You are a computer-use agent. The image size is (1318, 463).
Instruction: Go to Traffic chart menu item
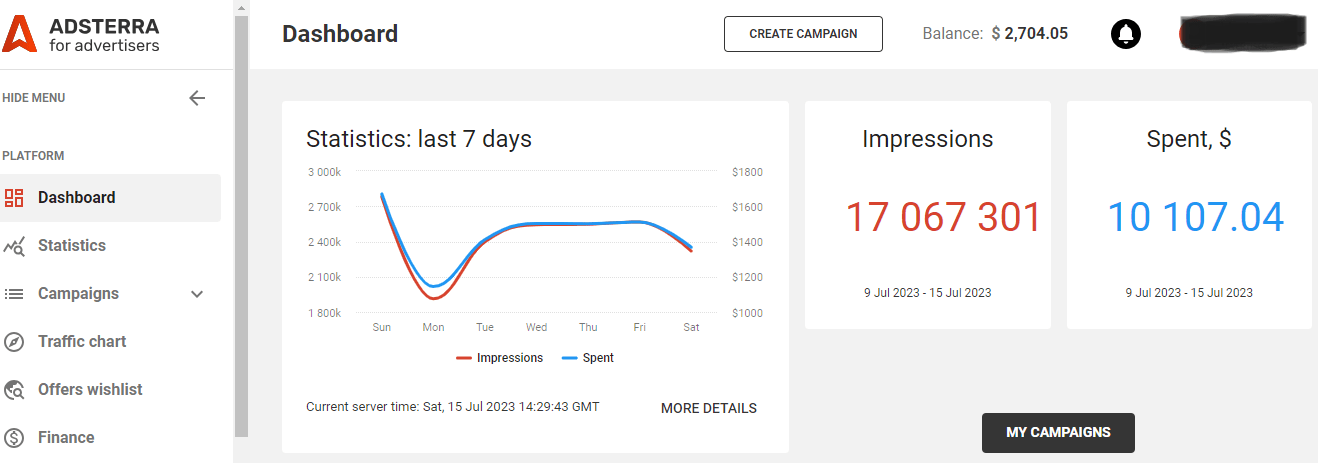pyautogui.click(x=82, y=342)
